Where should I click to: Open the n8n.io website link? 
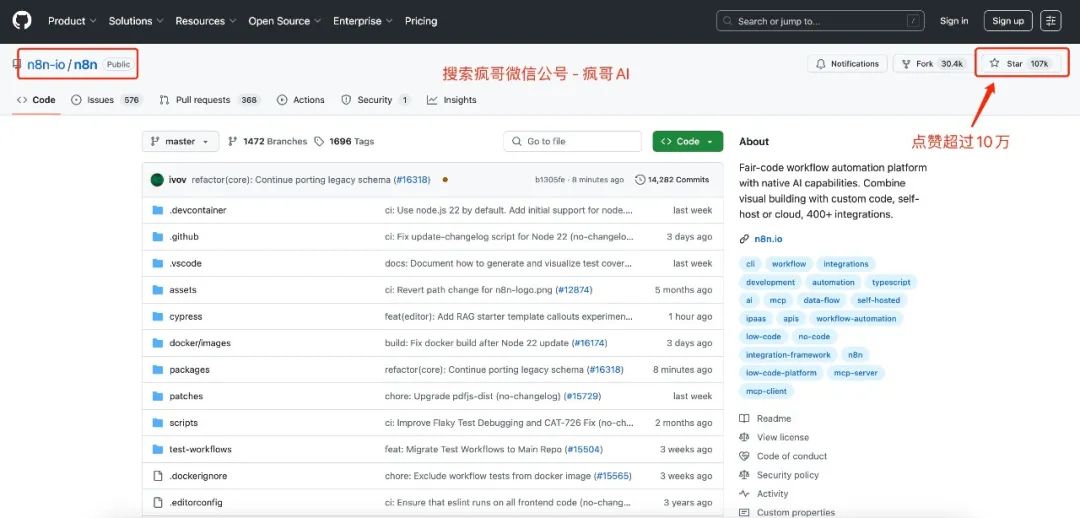768,239
